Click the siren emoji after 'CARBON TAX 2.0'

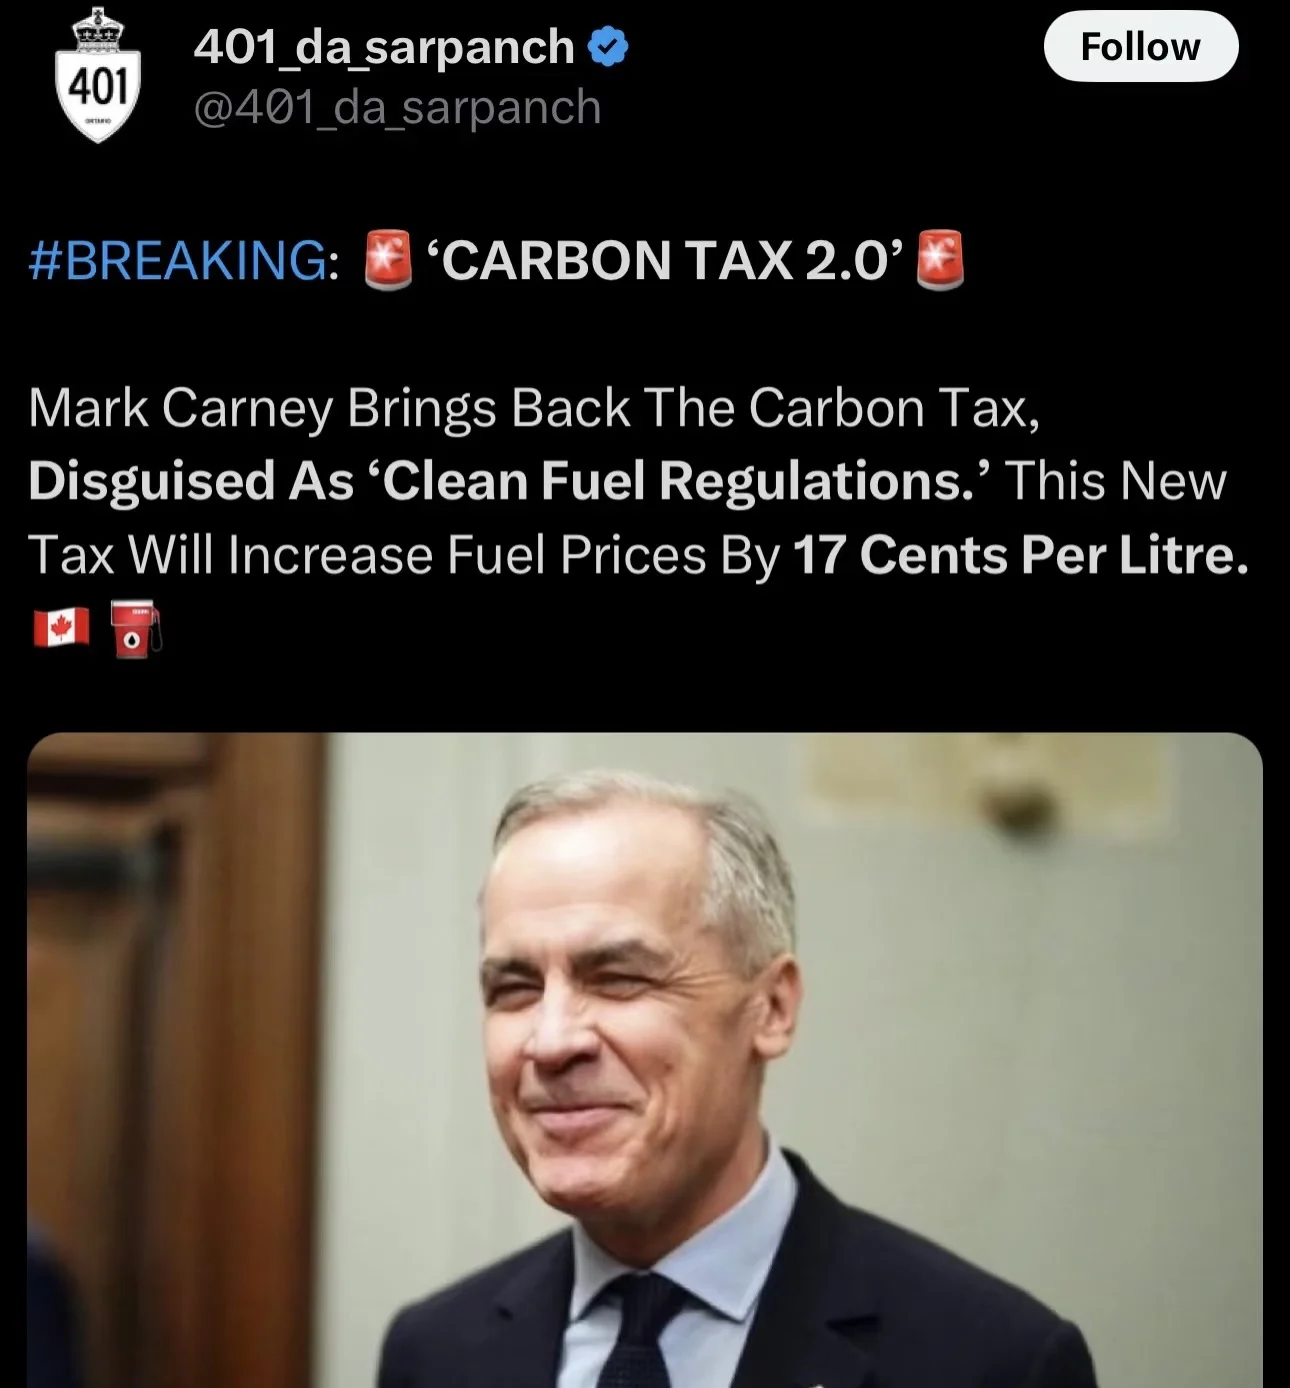(x=940, y=260)
